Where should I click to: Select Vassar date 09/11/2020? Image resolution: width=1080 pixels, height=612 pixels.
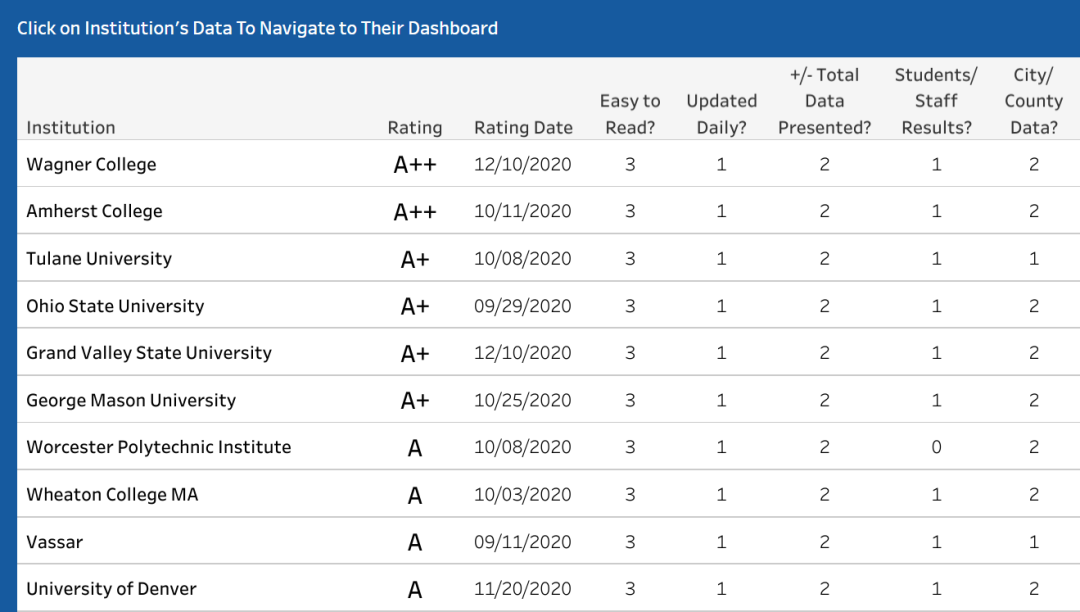tap(523, 542)
